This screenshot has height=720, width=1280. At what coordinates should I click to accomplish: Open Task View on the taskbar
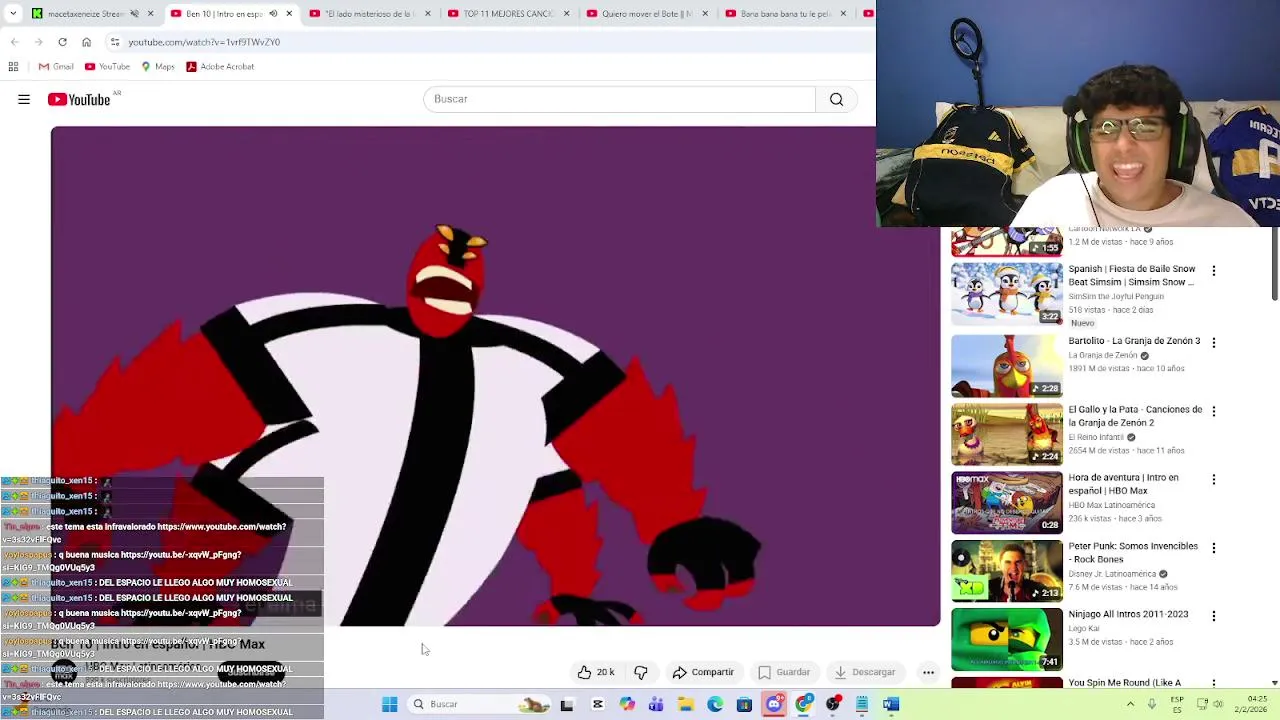click(x=567, y=704)
